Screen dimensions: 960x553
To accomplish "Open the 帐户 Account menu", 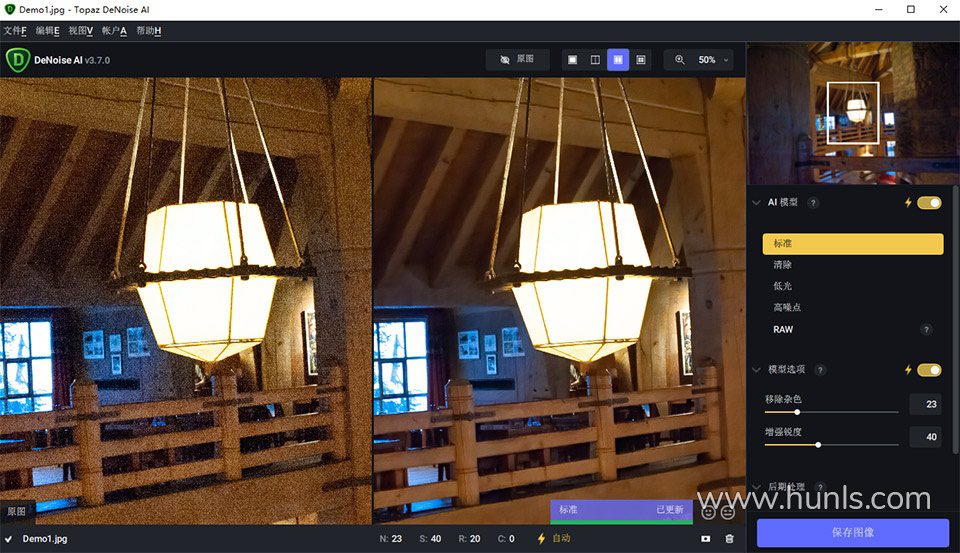I will [114, 31].
